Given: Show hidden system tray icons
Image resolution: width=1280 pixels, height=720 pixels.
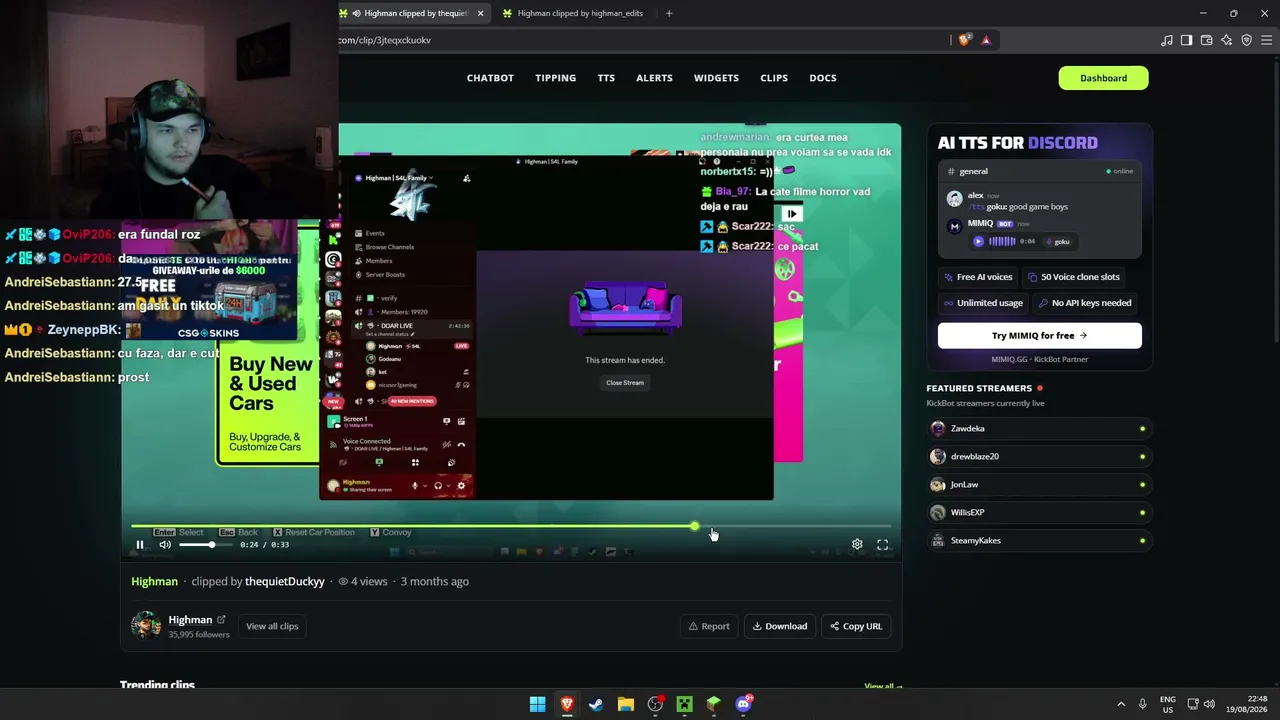Looking at the screenshot, I should point(1121,704).
